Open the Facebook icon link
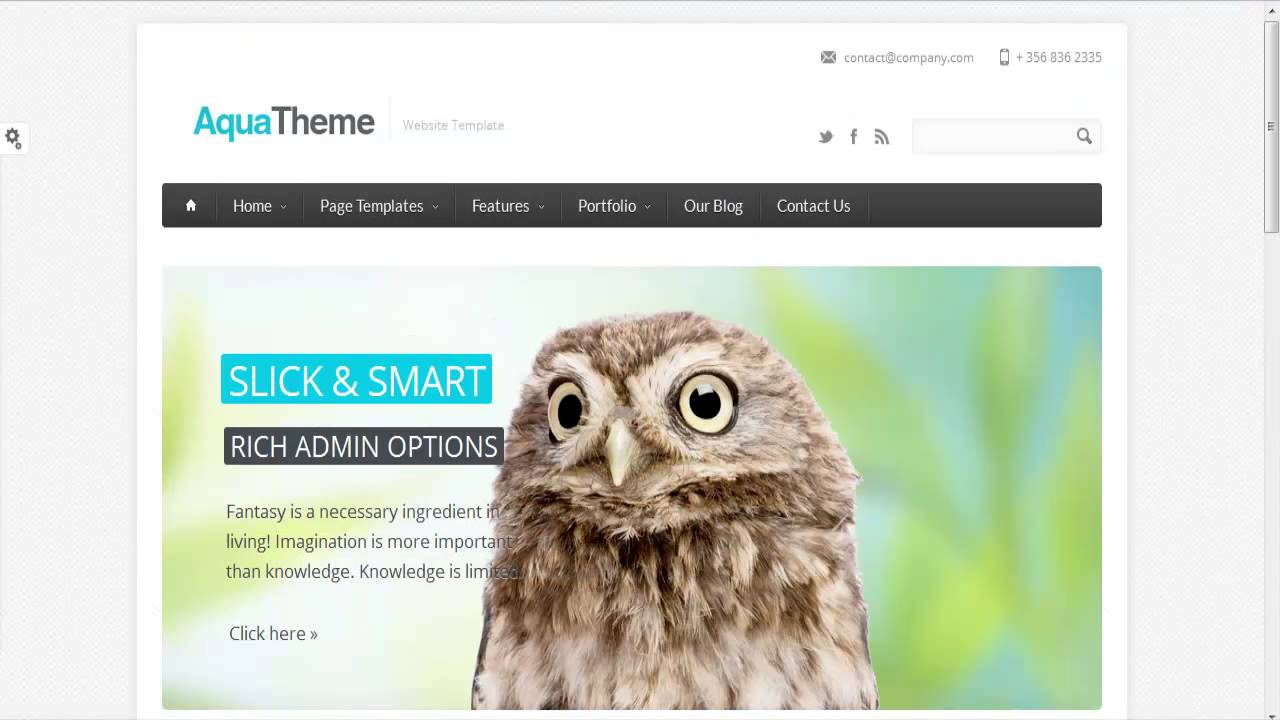1280x720 pixels. 853,137
